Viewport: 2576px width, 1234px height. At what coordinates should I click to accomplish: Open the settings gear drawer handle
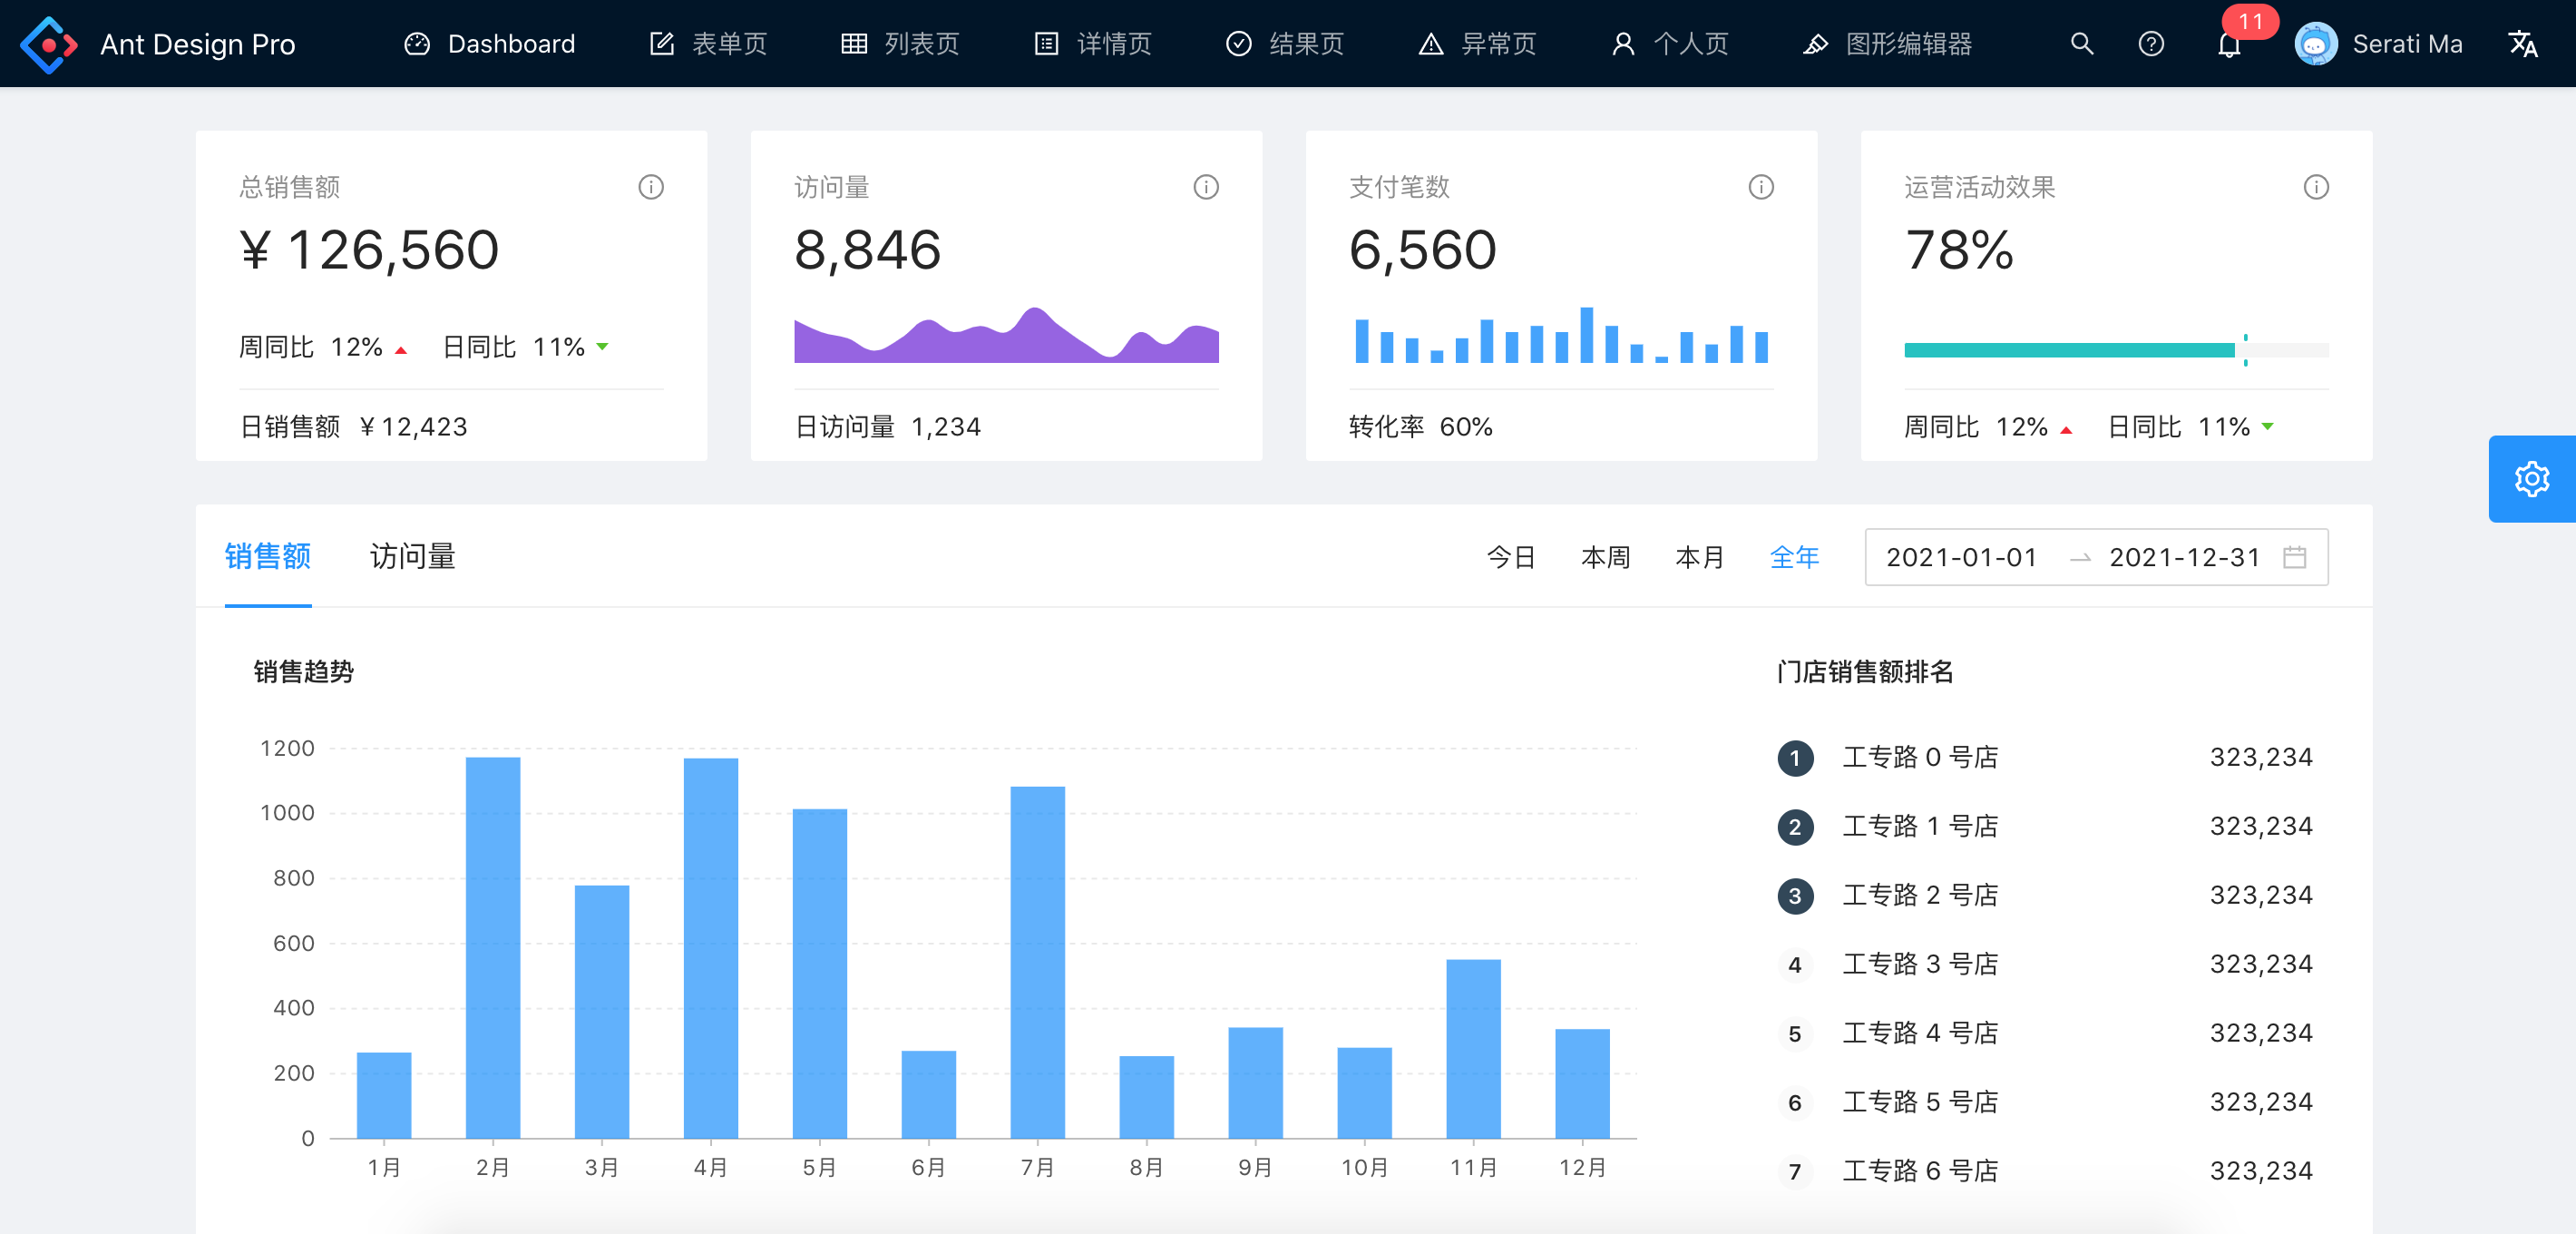tap(2531, 479)
